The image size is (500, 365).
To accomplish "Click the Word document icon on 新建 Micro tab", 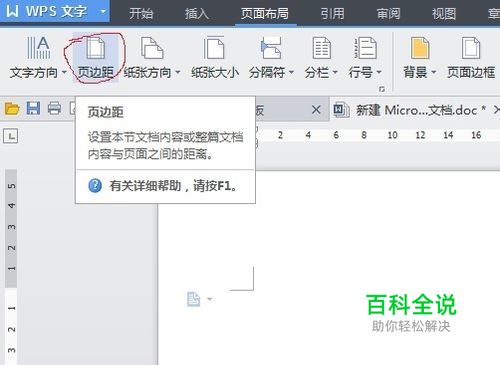I will (x=341, y=110).
